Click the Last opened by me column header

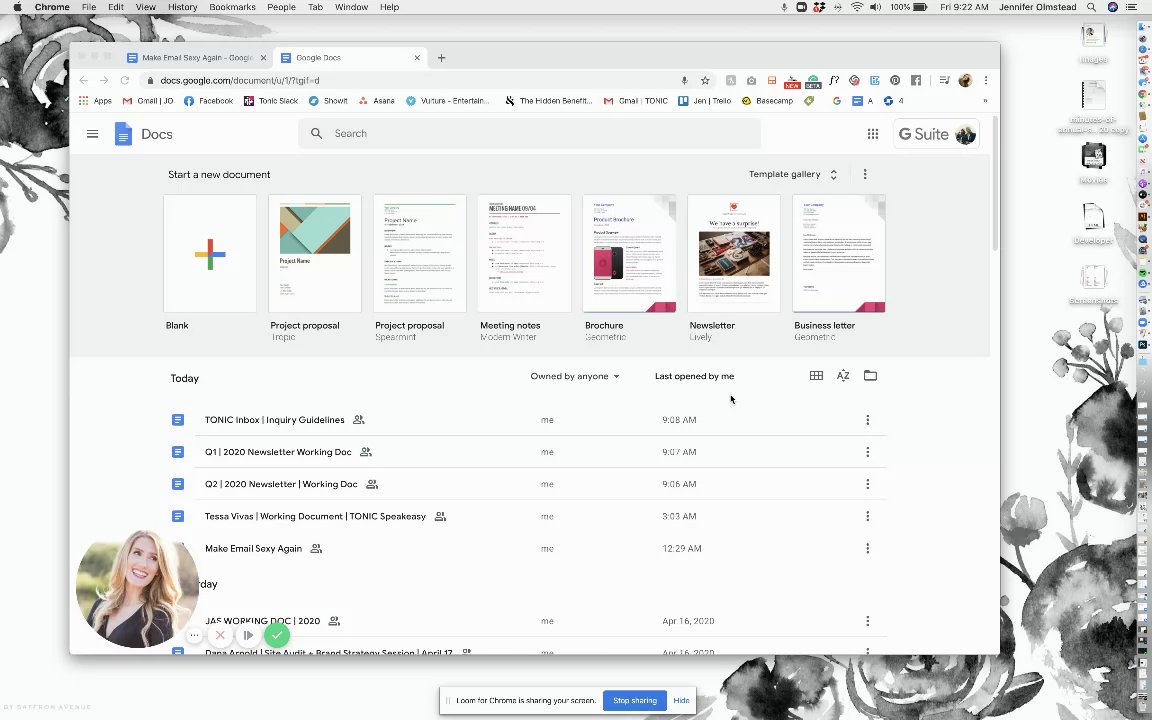tap(694, 376)
